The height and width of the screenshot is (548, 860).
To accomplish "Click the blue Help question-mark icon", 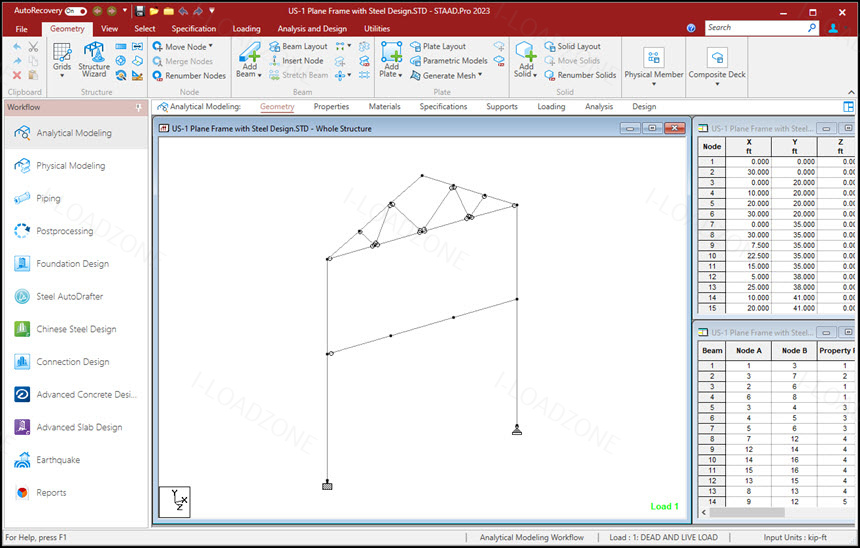I will 691,28.
